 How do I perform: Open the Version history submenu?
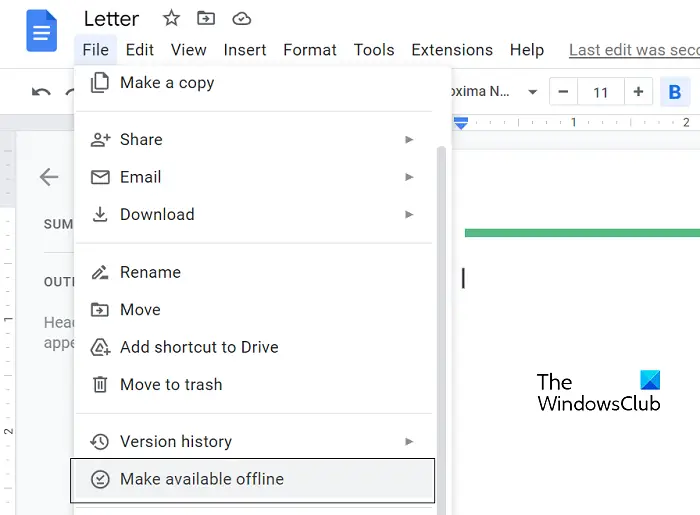254,442
